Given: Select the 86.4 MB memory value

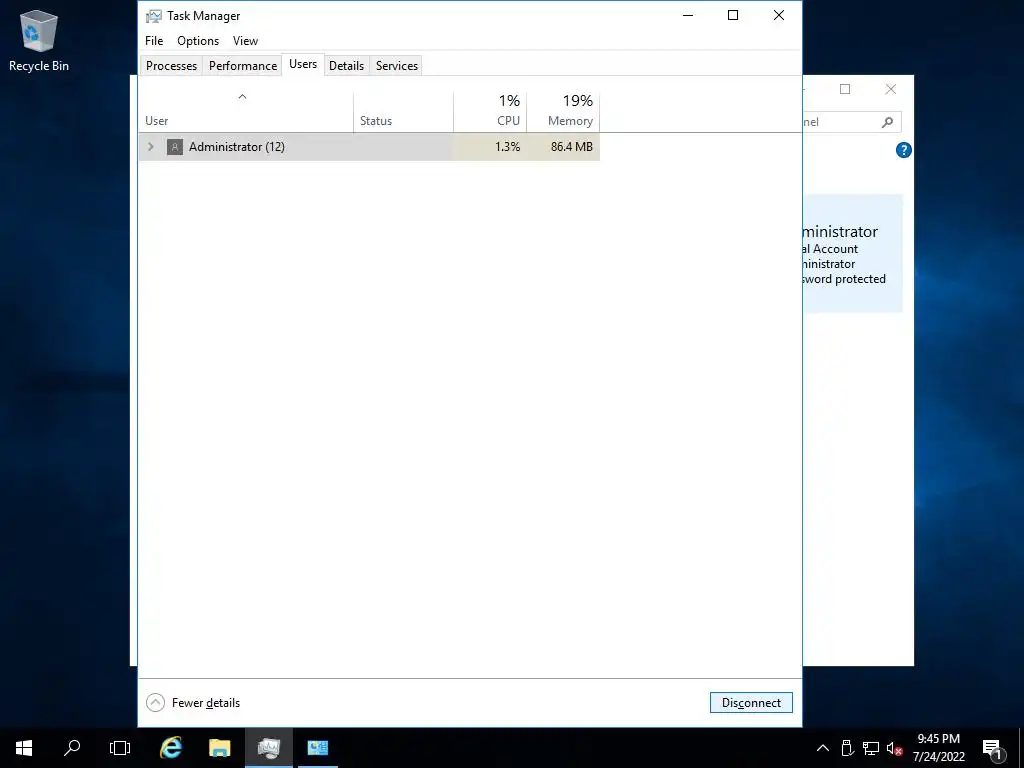Looking at the screenshot, I should [x=571, y=146].
